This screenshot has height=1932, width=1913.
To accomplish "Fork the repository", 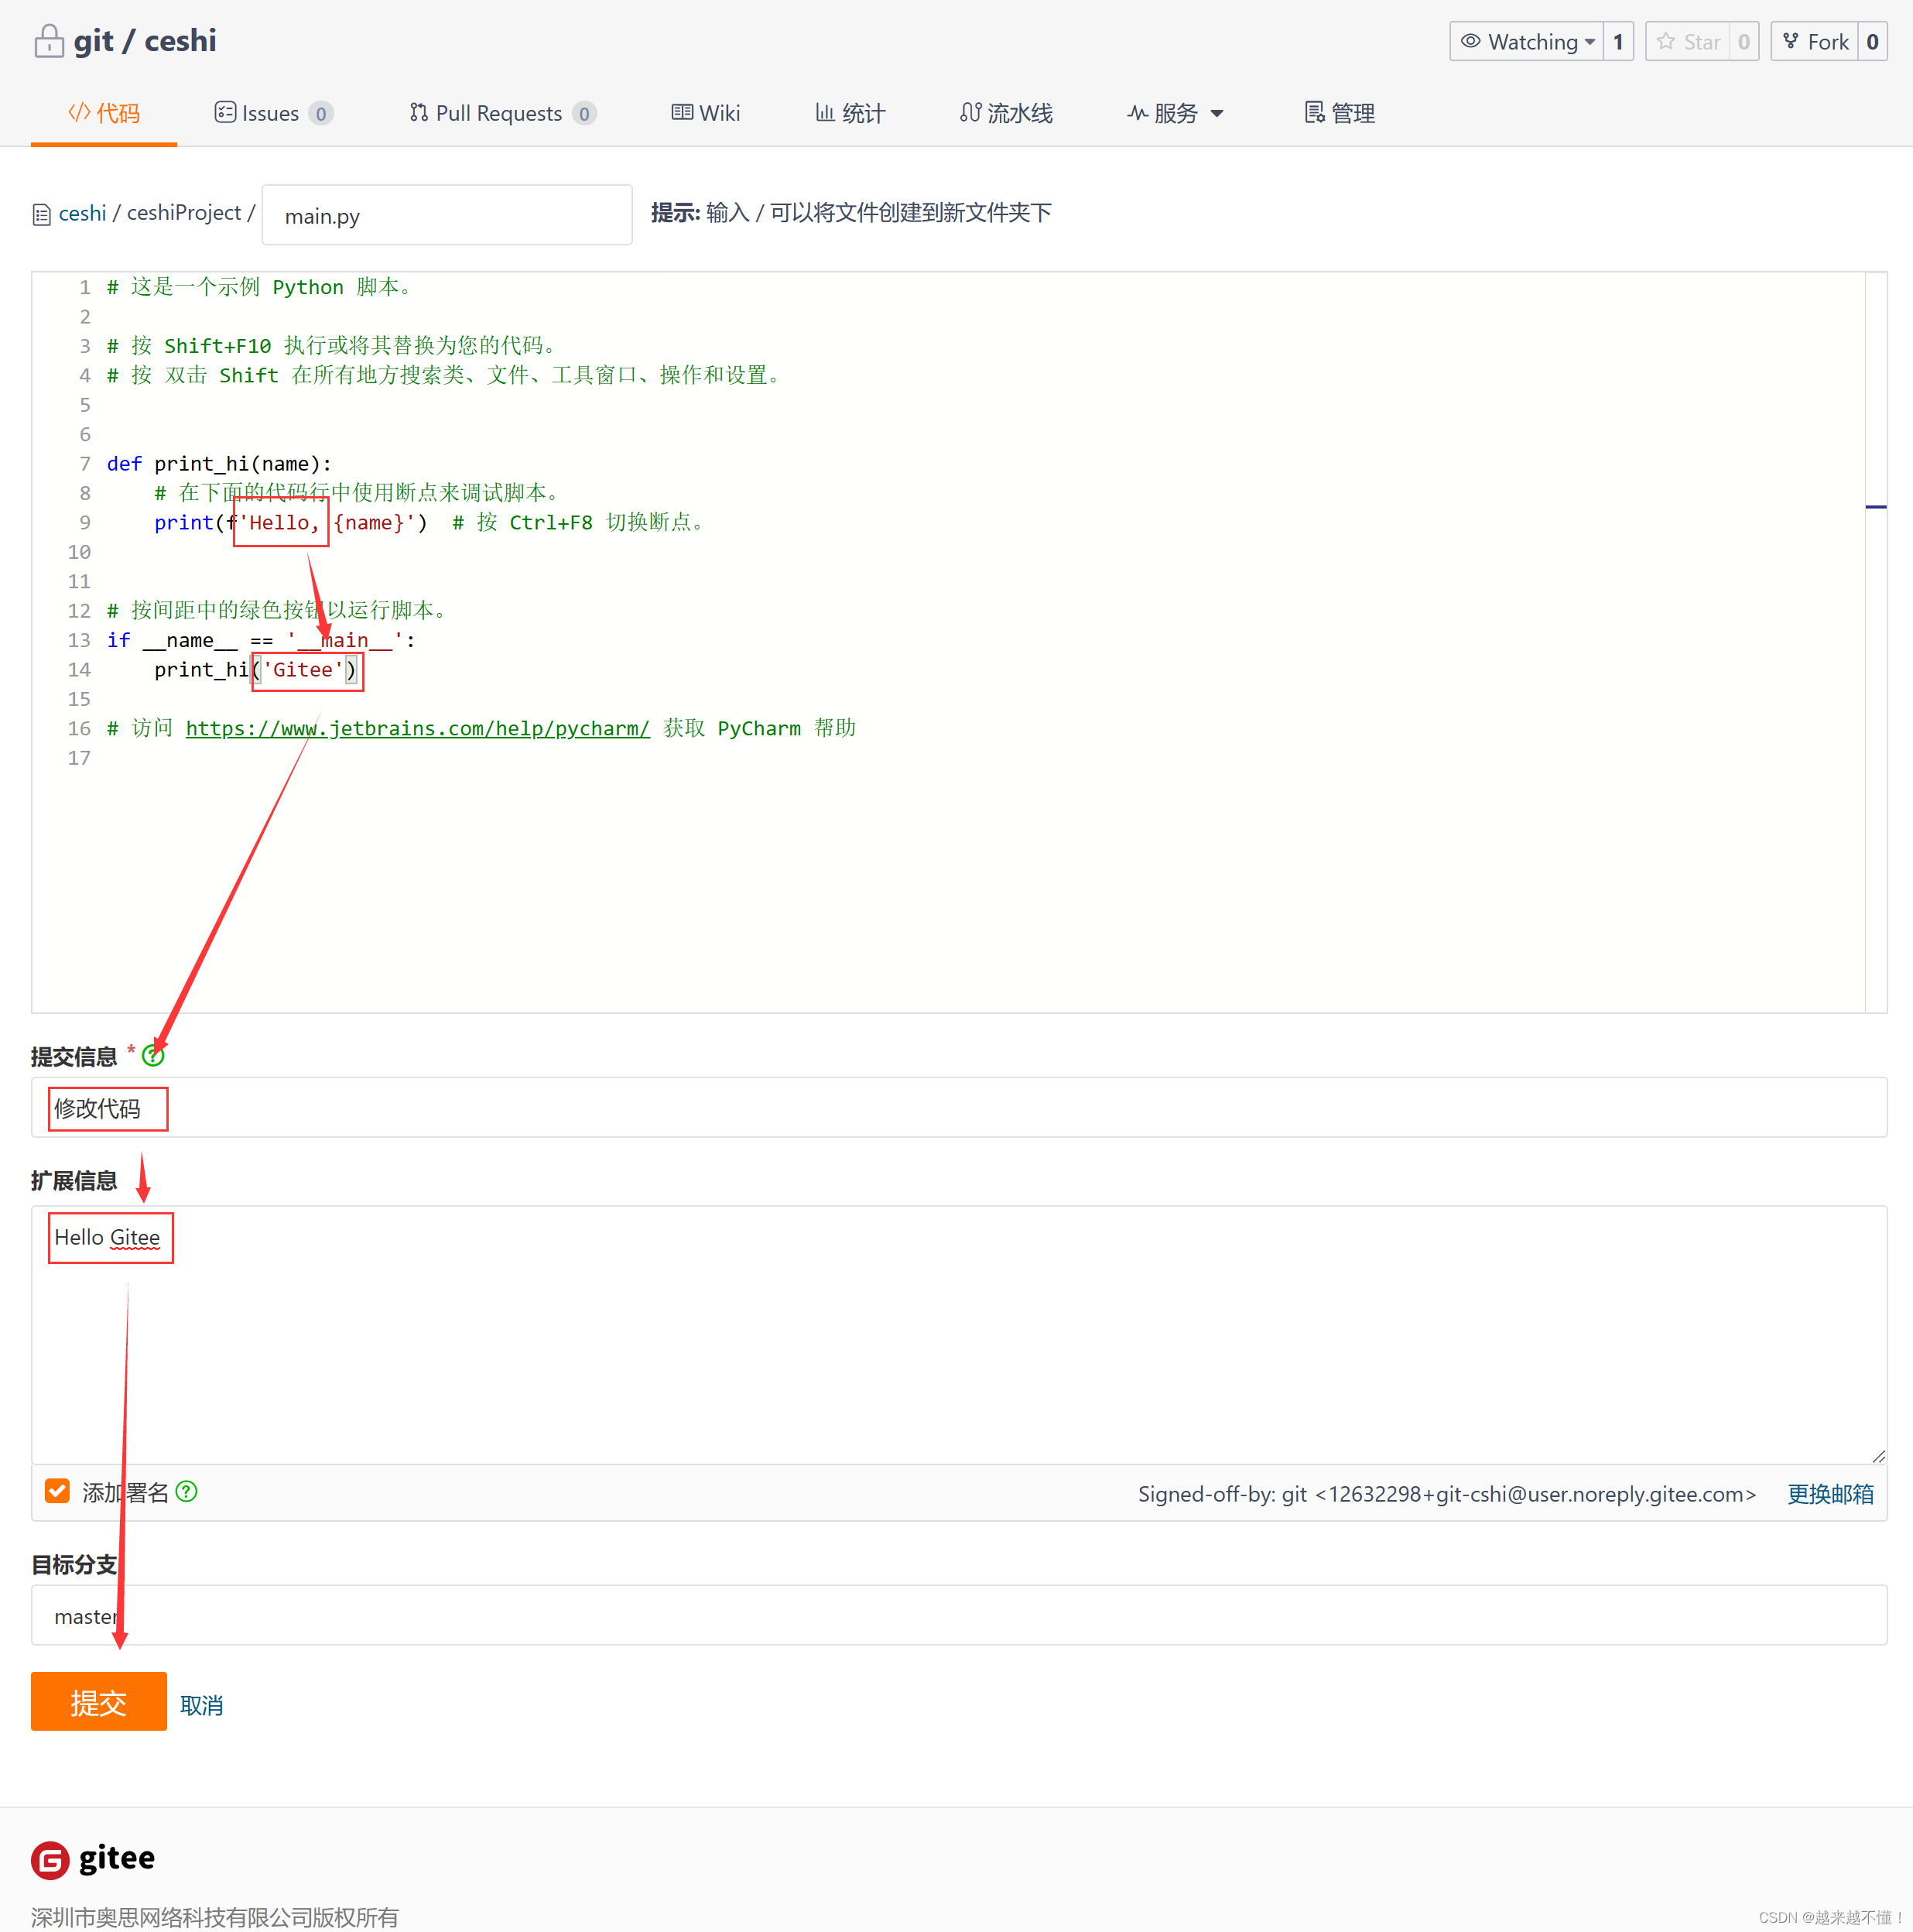I will pos(1815,42).
